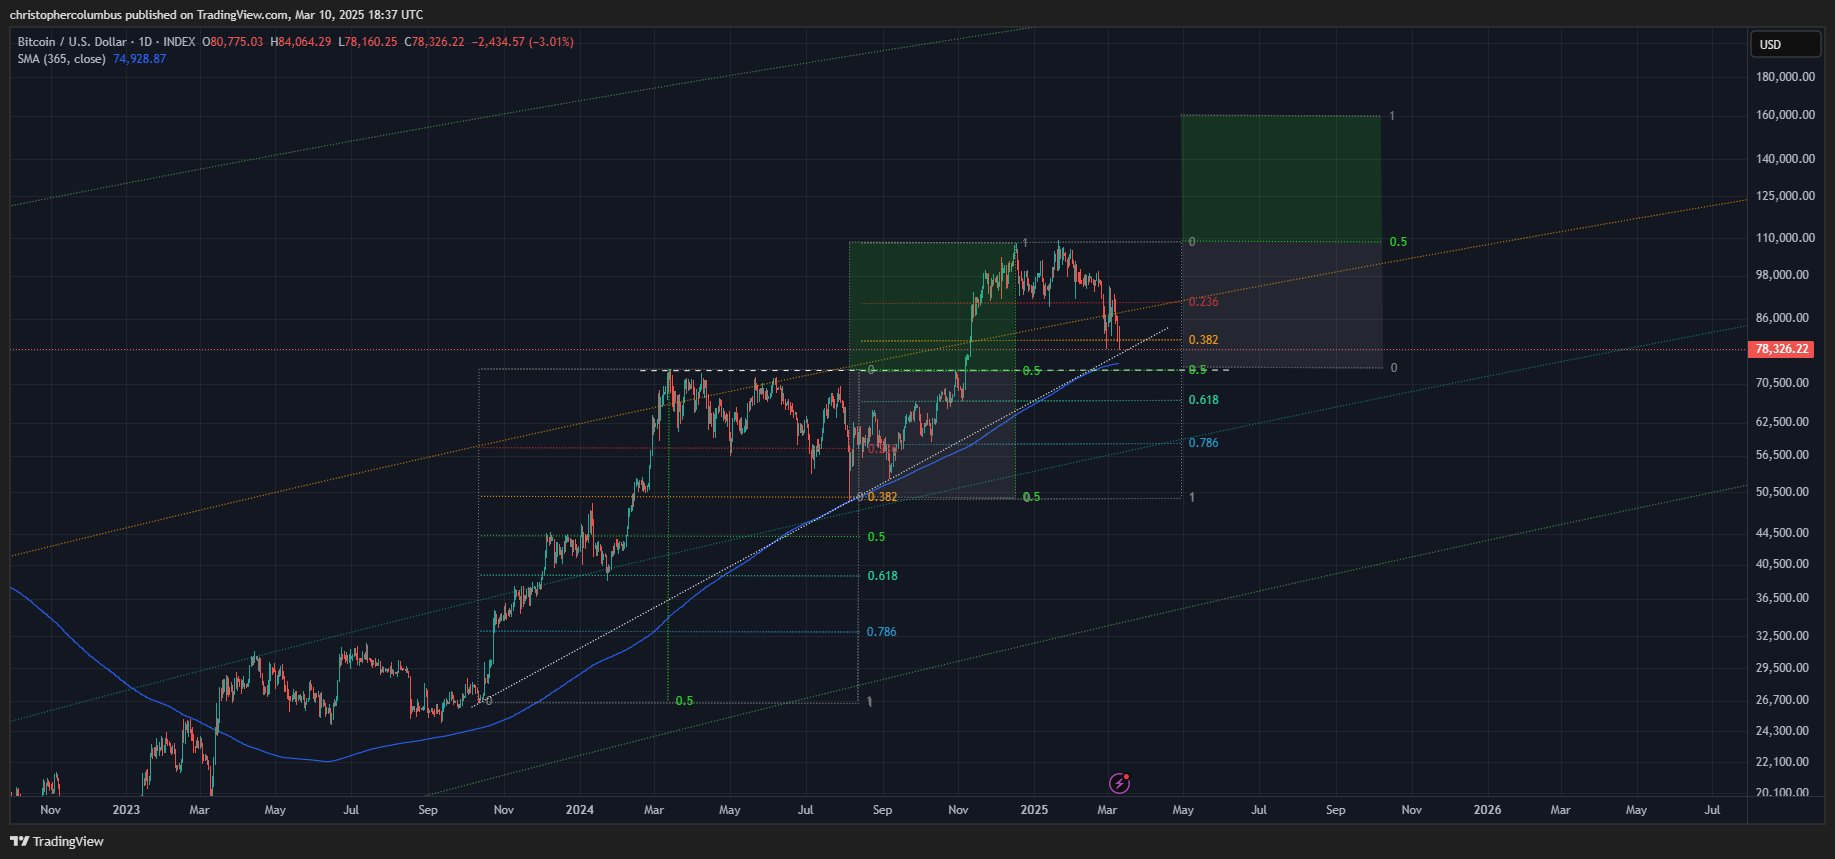
Task: Click the 160,000.00 price scale label
Action: (1785, 115)
